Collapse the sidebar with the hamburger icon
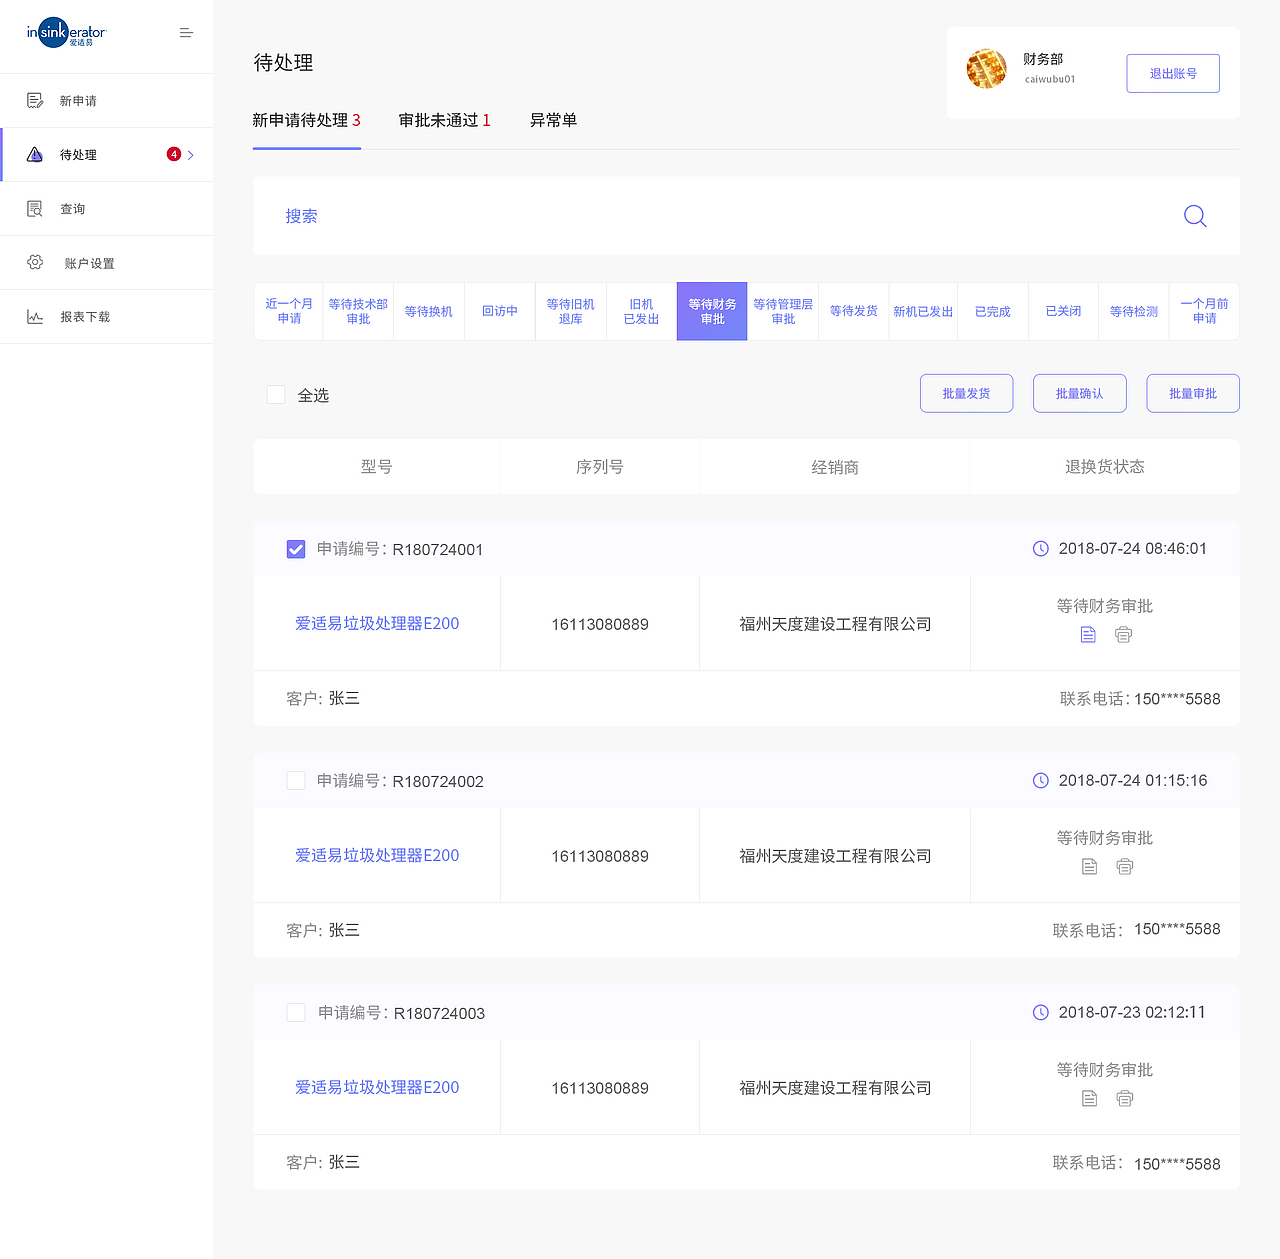Screen dimensions: 1280x1259 tap(186, 32)
